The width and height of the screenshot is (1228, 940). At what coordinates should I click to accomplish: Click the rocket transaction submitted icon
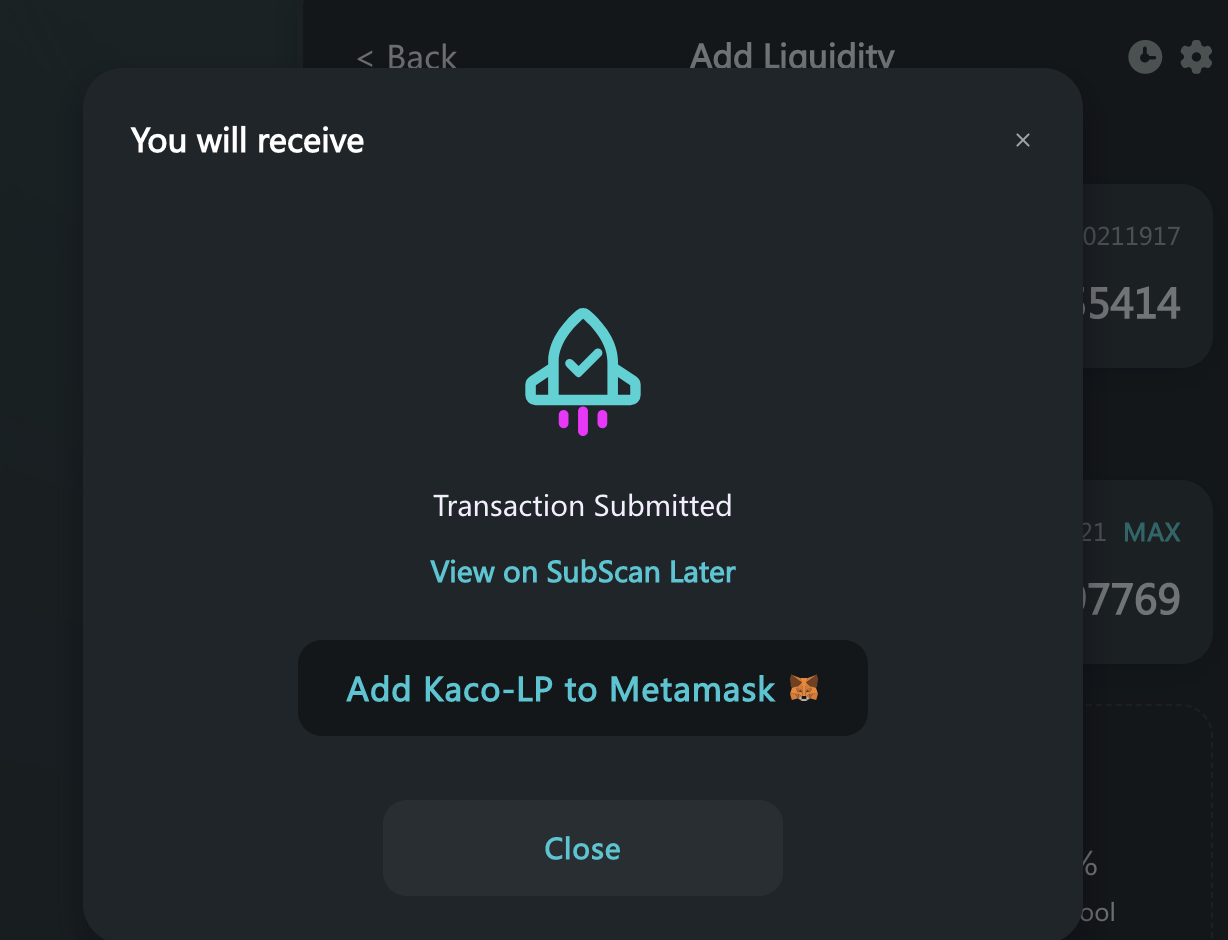(x=583, y=372)
